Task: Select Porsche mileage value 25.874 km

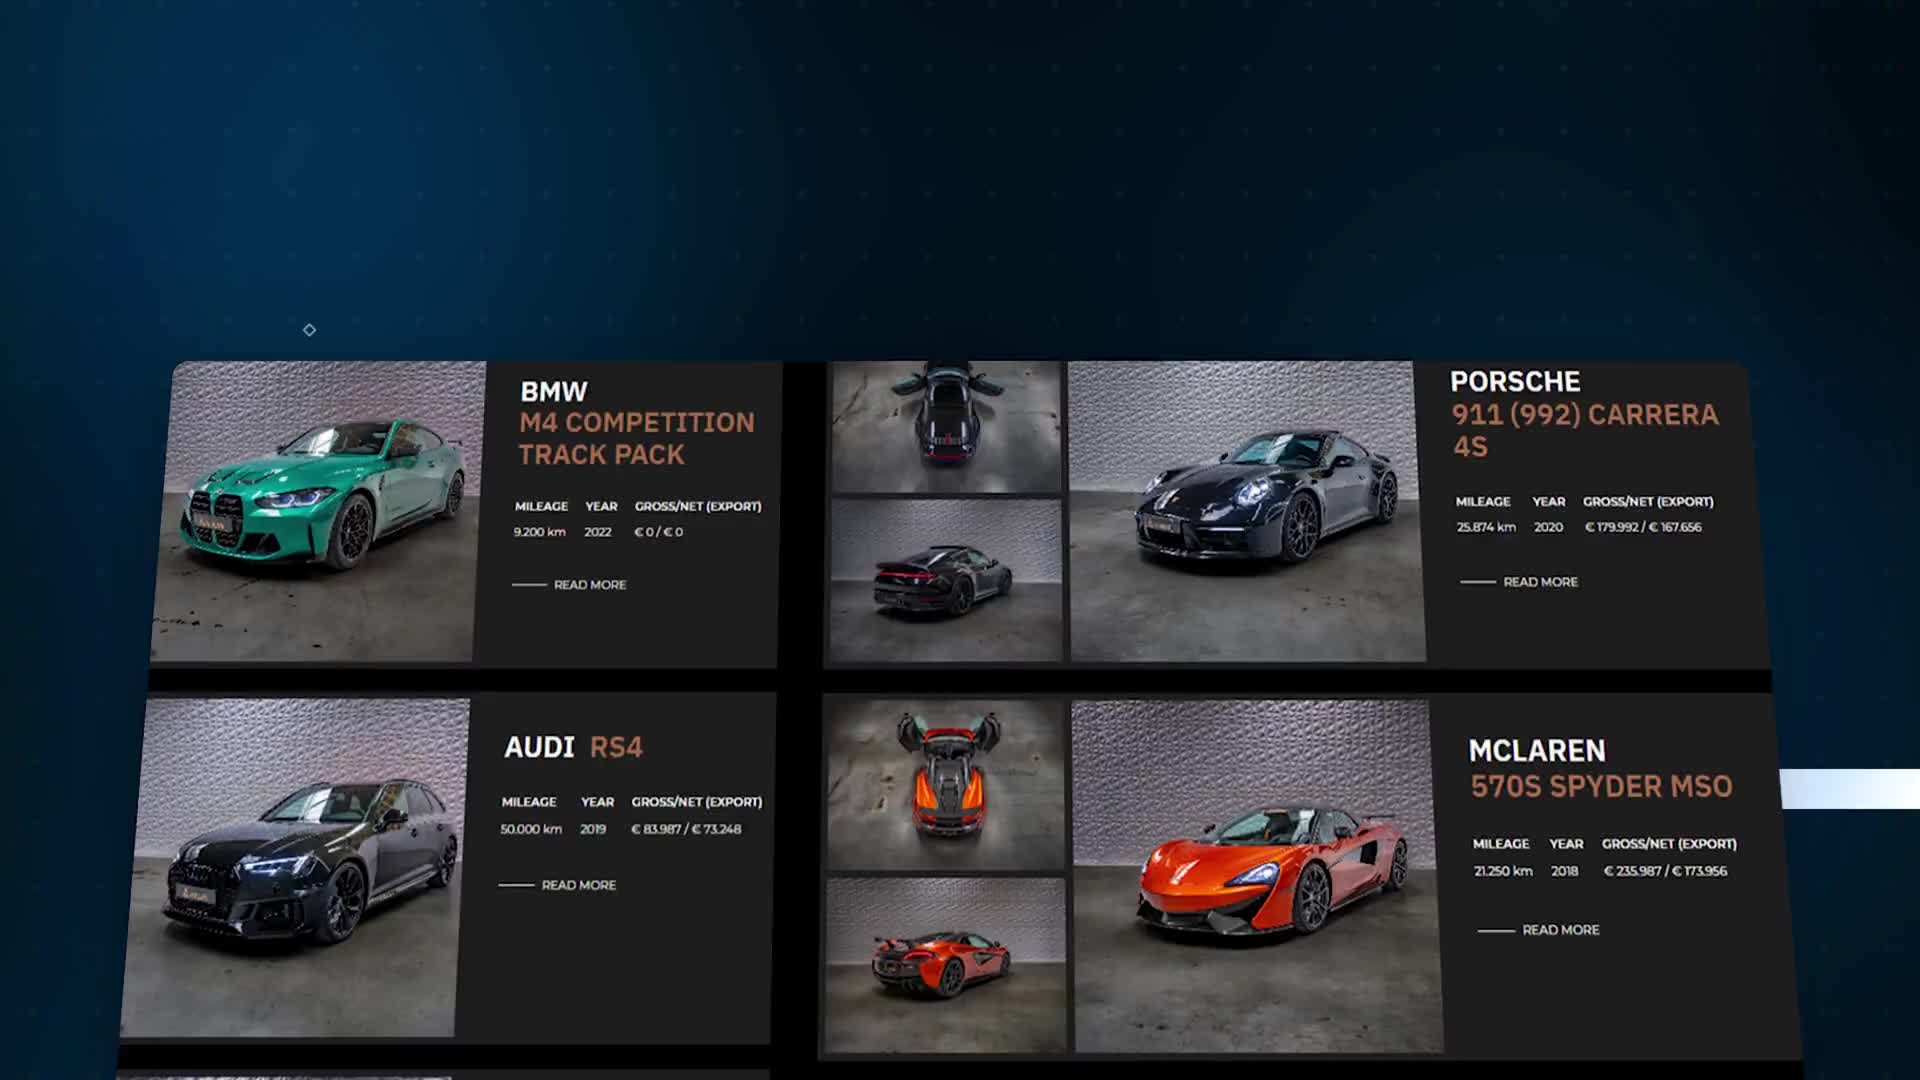Action: pyautogui.click(x=1486, y=527)
